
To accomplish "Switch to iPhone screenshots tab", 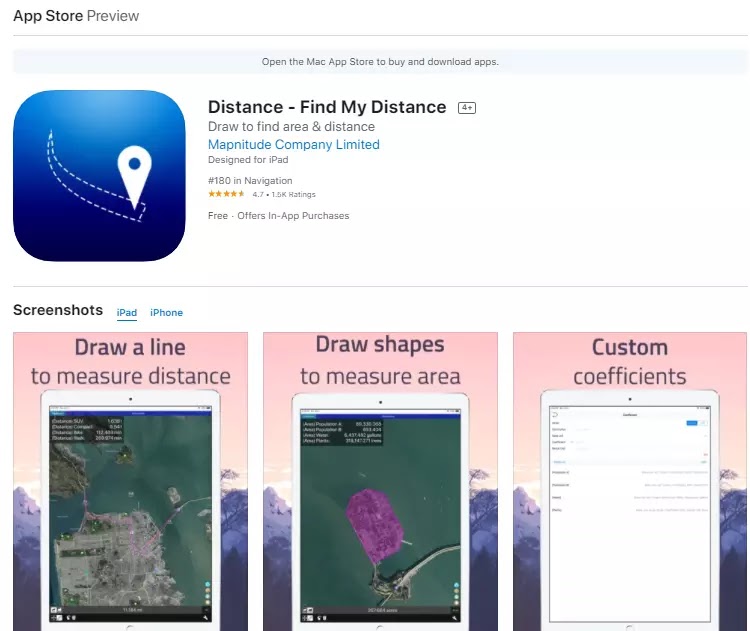I will (x=166, y=312).
